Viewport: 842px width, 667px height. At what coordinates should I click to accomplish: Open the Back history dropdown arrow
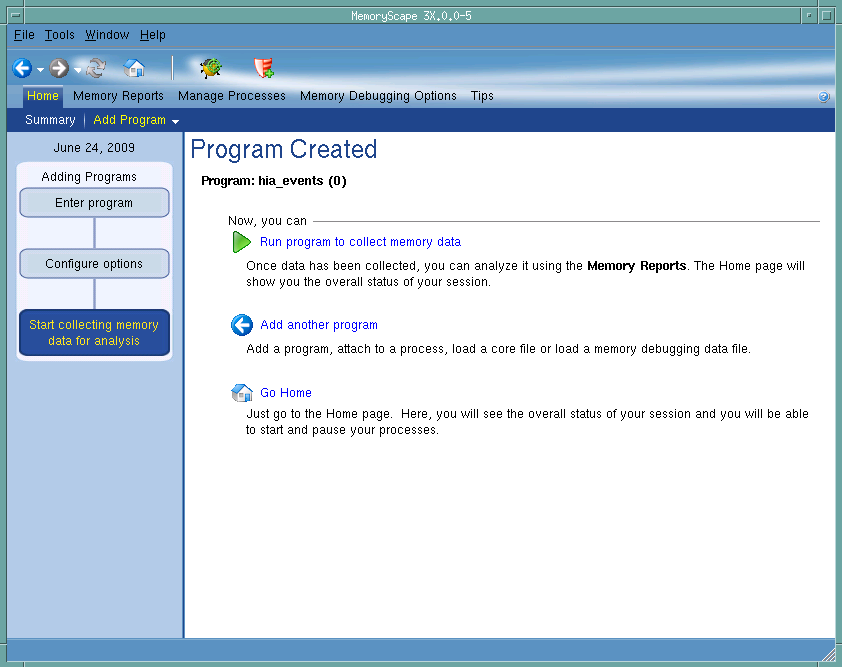(40, 70)
